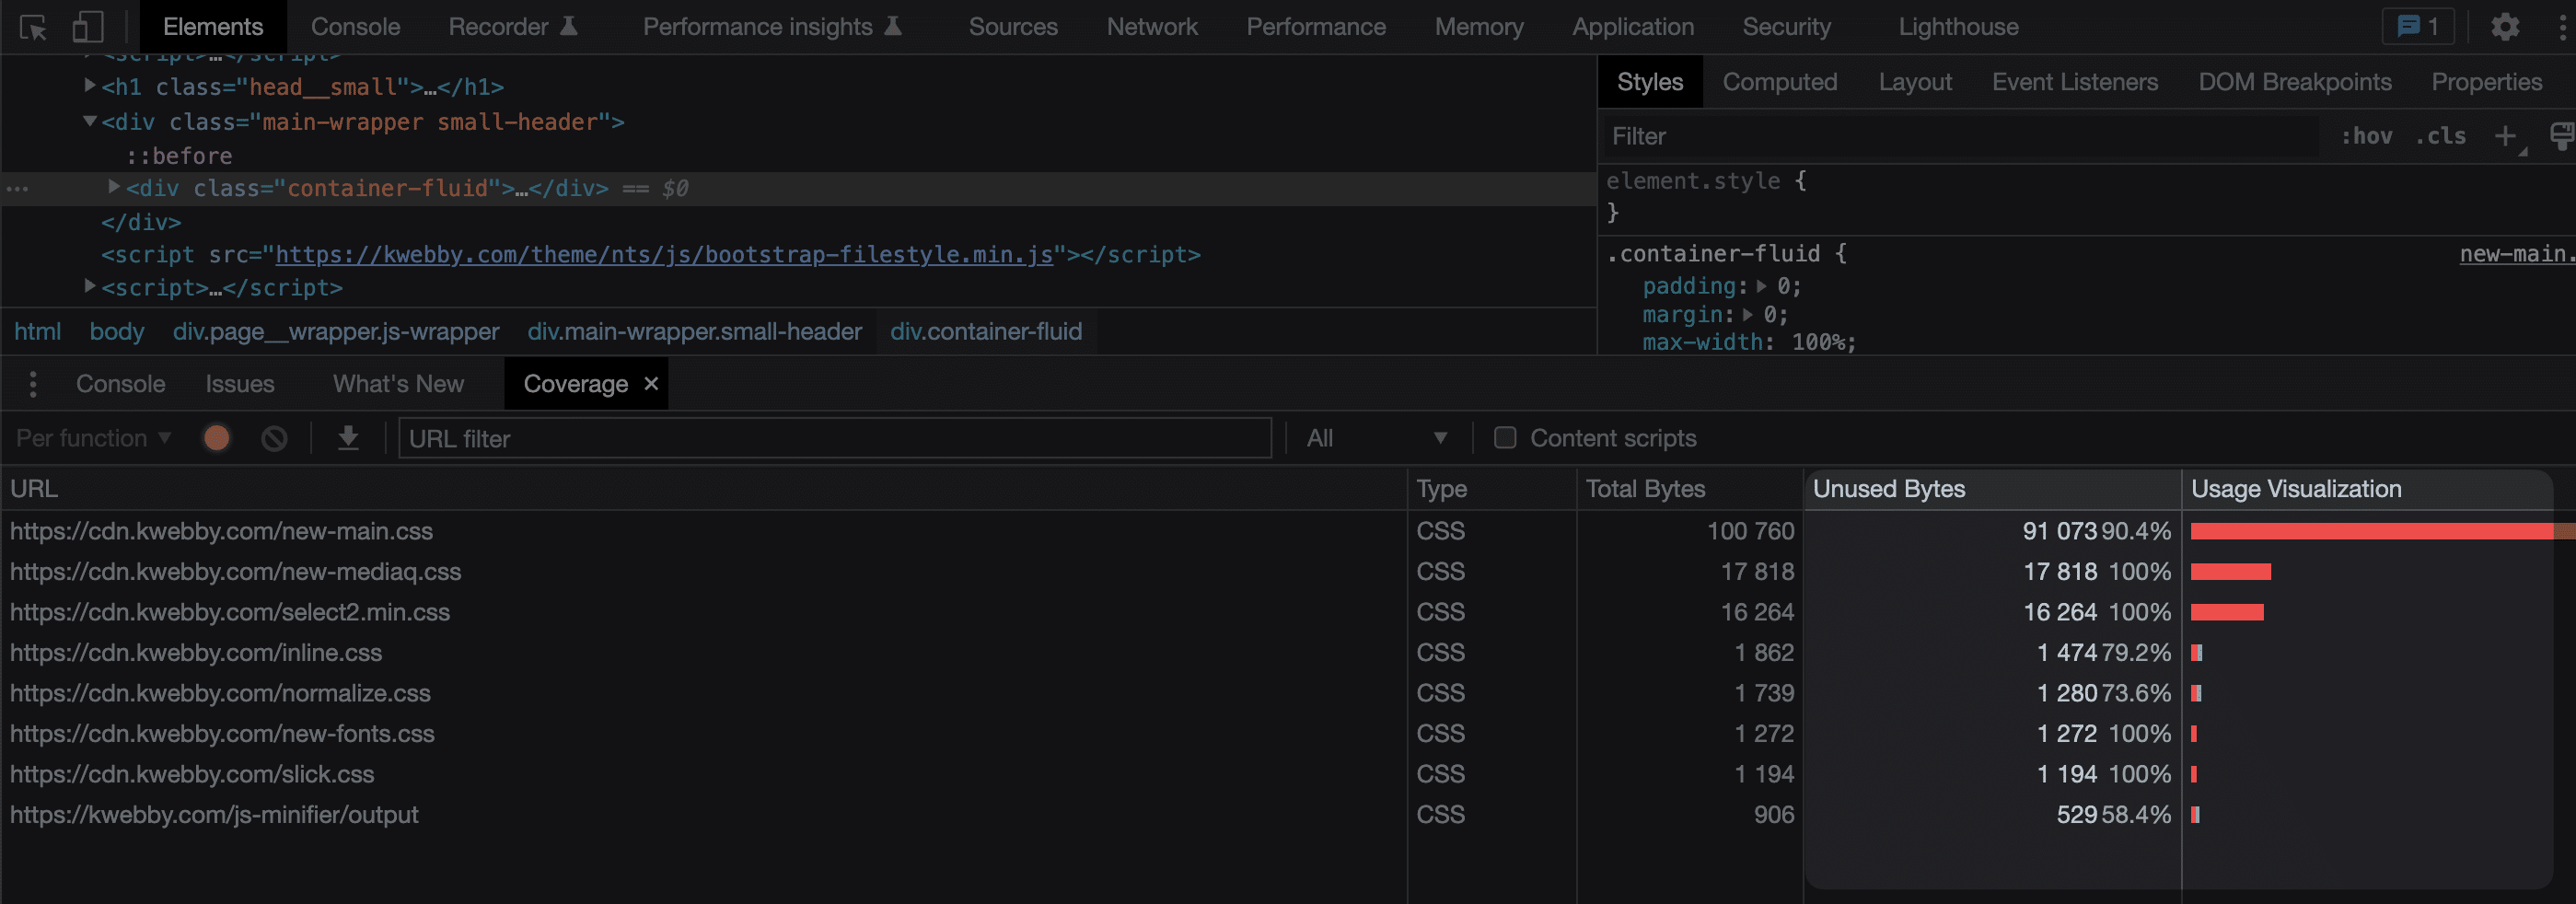This screenshot has height=904, width=2576.
Task: Toggle the .cls classes panel
Action: (x=2440, y=136)
